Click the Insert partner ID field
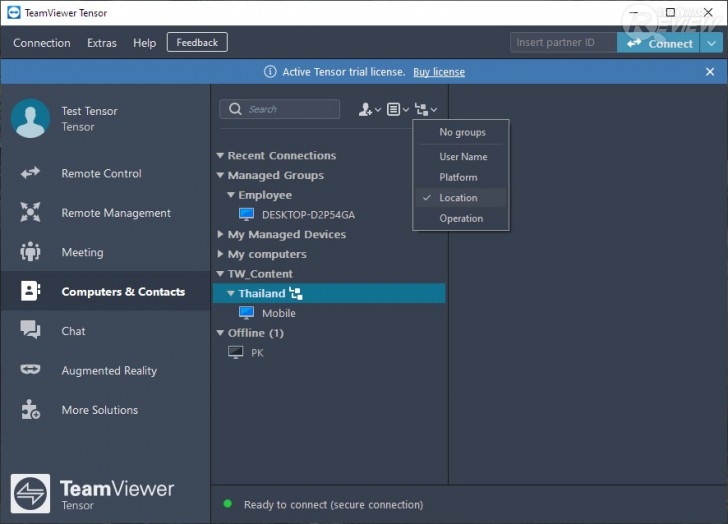728x524 pixels. click(x=563, y=43)
